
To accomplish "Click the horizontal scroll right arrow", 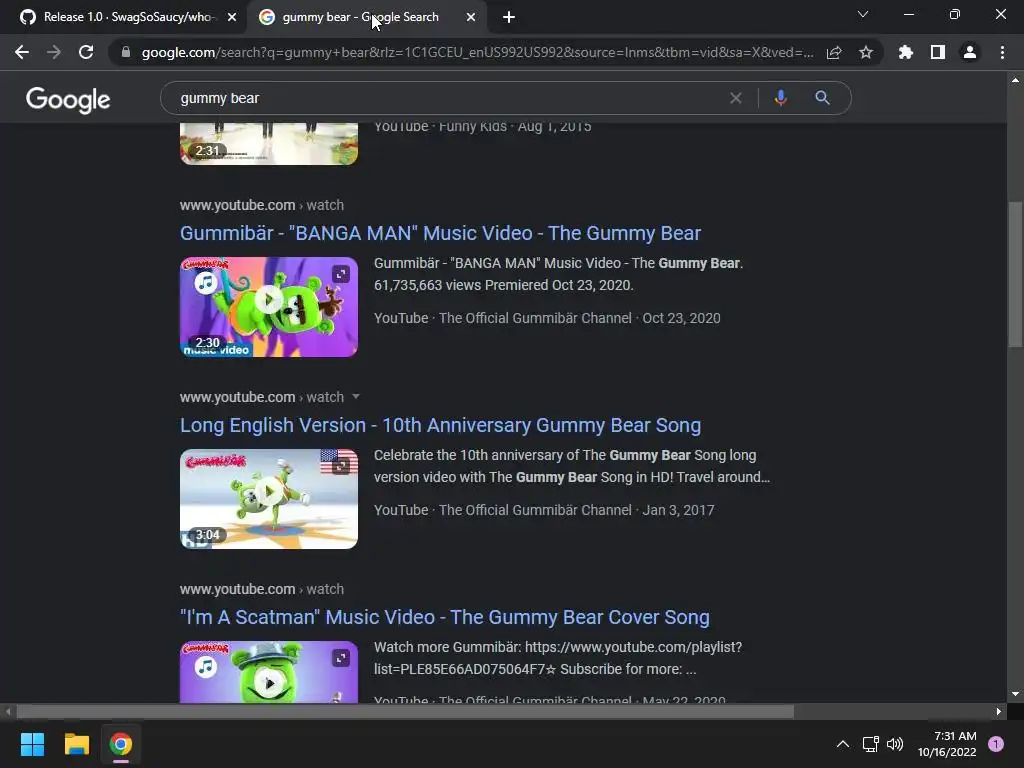I will tap(999, 711).
